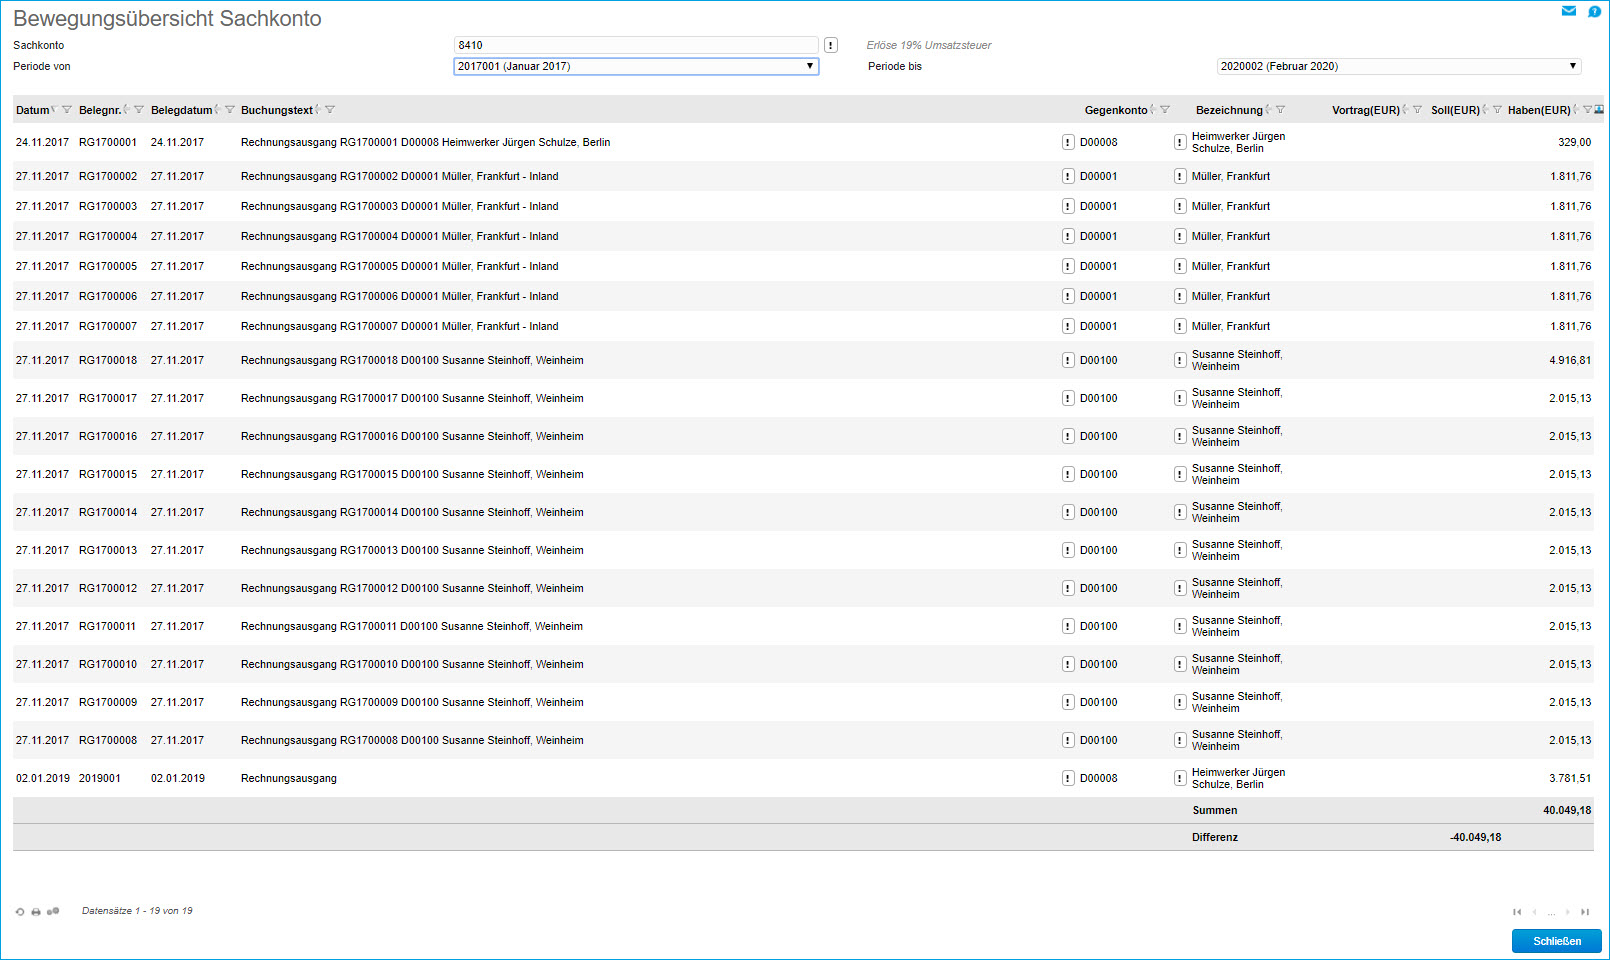Open details icon for D00008 in first row

1068,143
